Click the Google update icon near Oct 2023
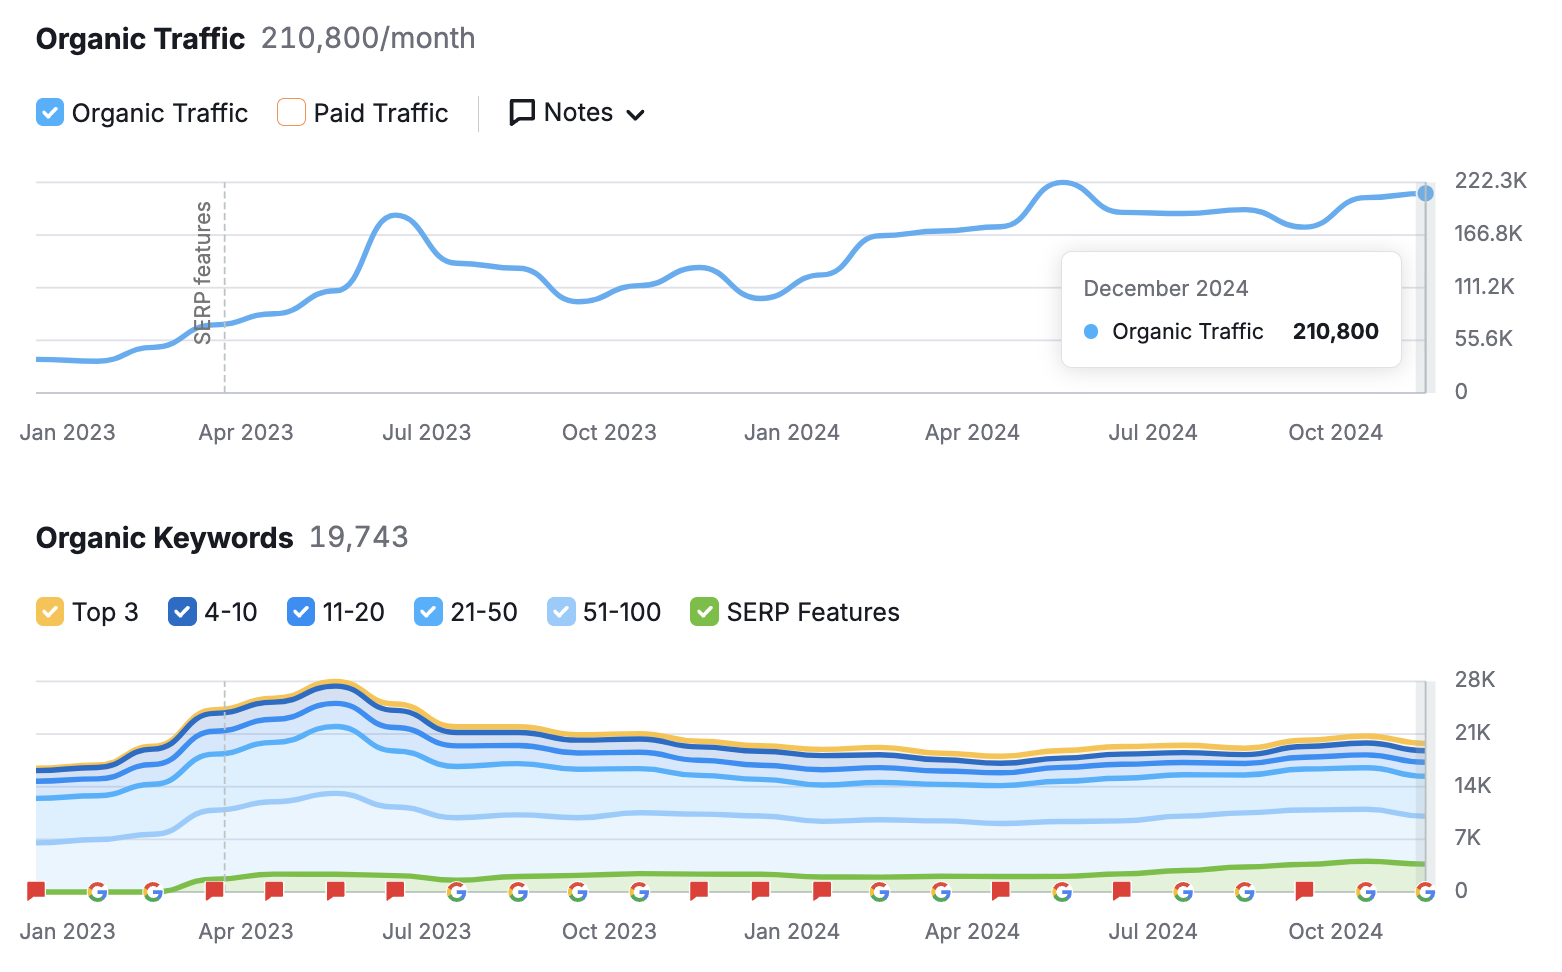Image resolution: width=1562 pixels, height=972 pixels. 579,891
